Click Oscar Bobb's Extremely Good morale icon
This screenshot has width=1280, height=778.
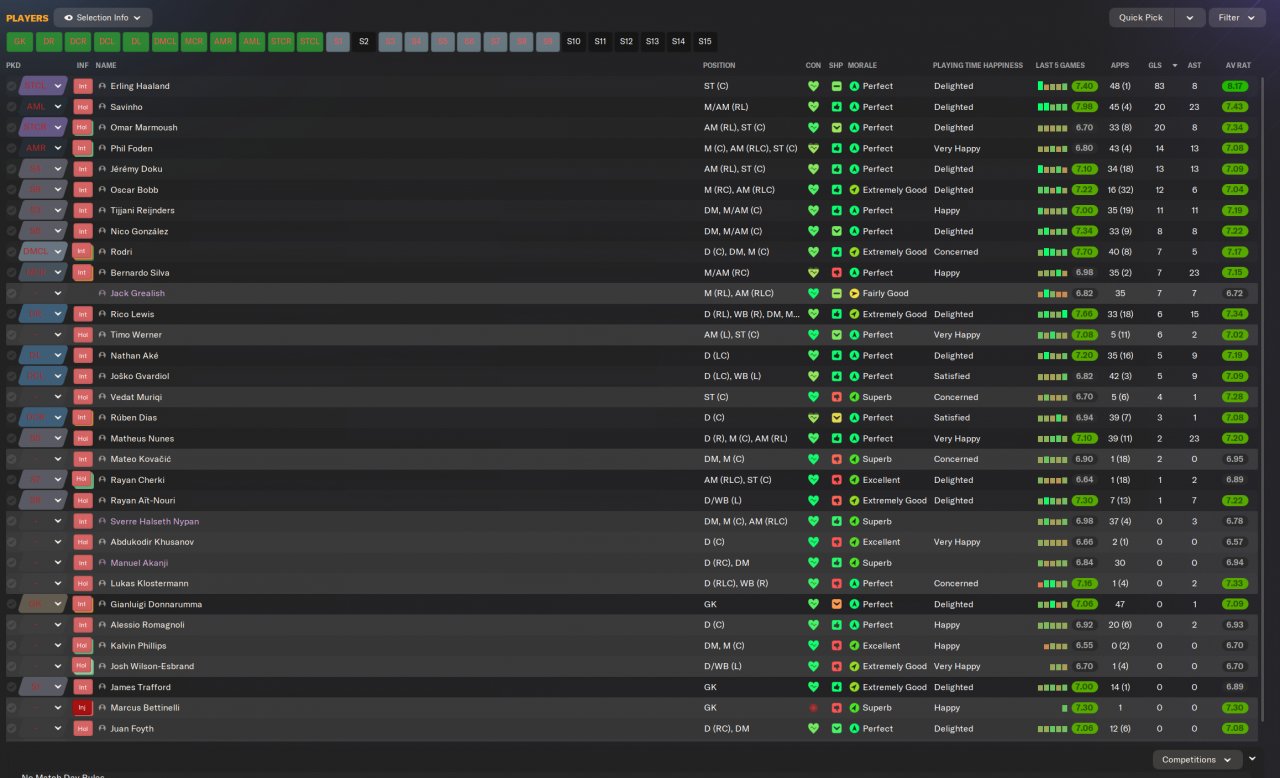click(854, 190)
